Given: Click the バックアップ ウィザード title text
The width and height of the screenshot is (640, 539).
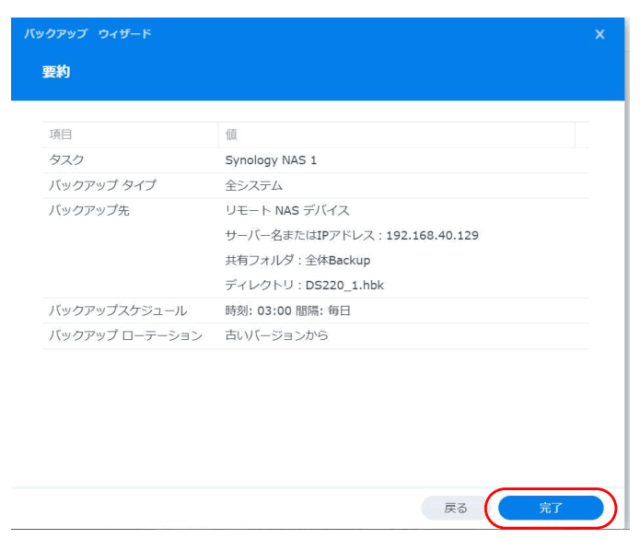Looking at the screenshot, I should [x=88, y=35].
